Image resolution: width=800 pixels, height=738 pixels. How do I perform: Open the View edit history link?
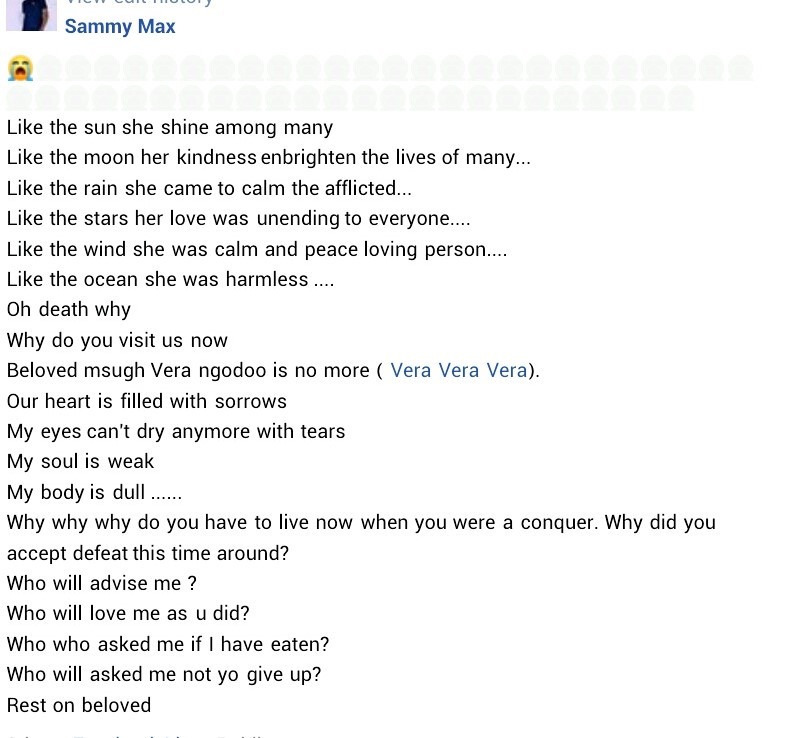[140, 3]
